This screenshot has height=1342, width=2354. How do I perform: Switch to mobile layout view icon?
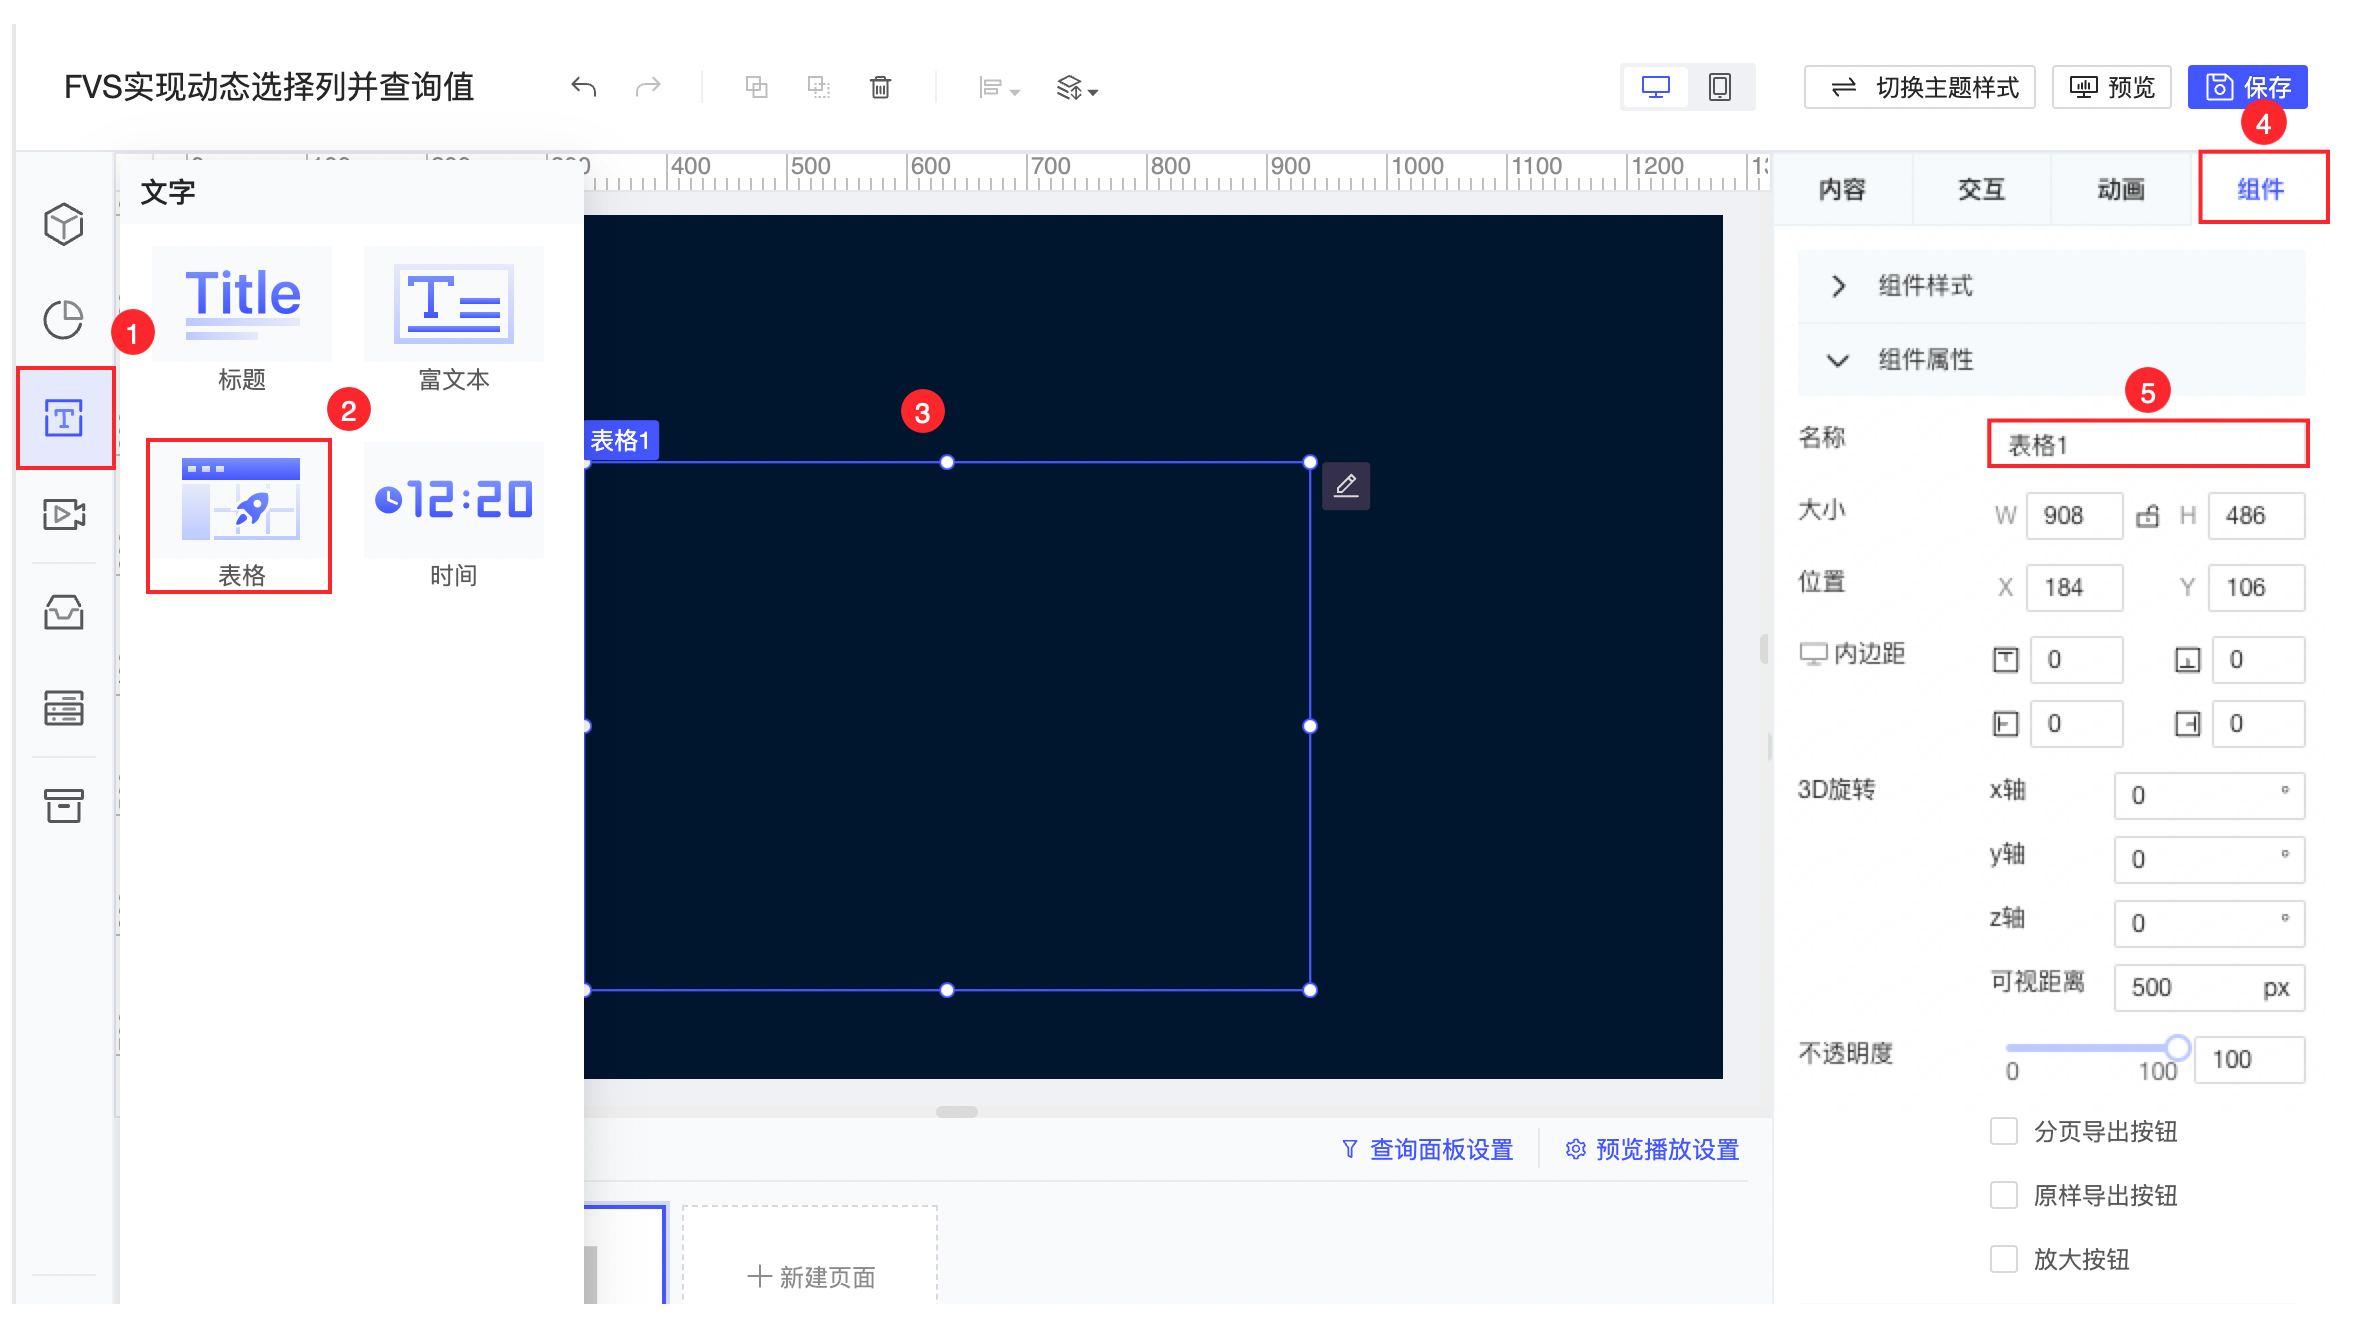1719,87
